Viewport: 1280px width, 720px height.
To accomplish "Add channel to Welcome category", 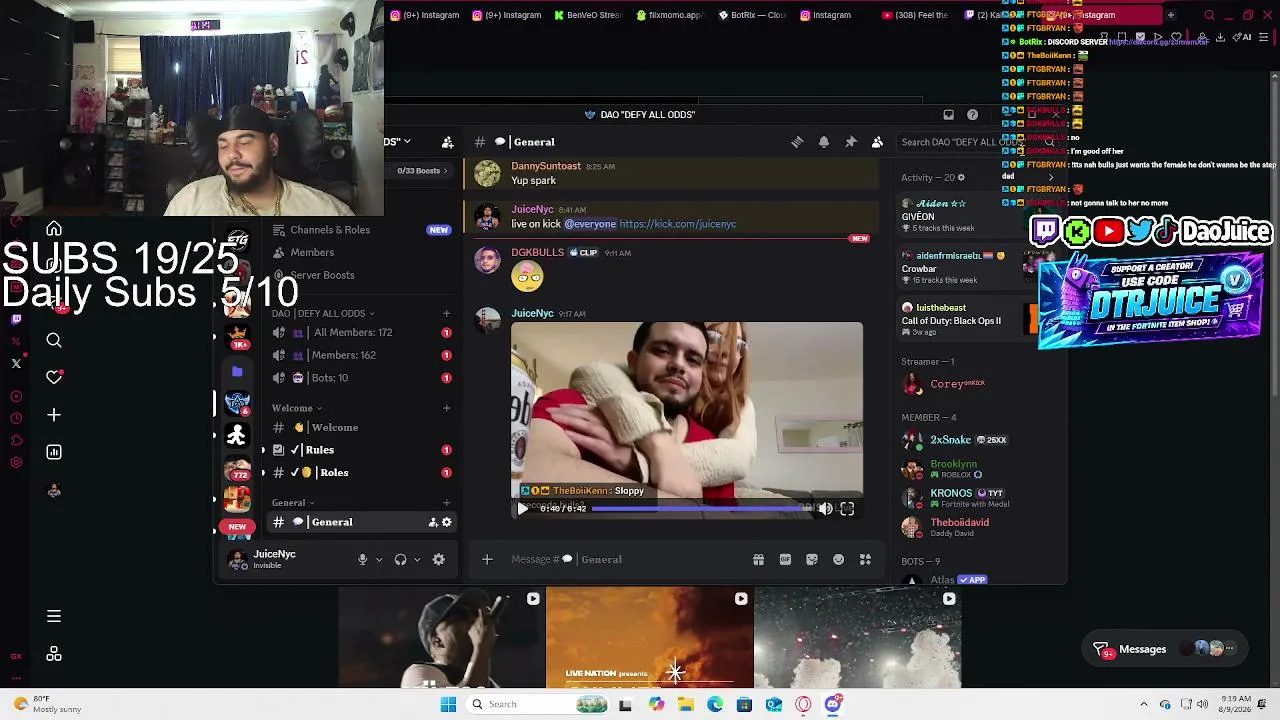I will pyautogui.click(x=447, y=408).
